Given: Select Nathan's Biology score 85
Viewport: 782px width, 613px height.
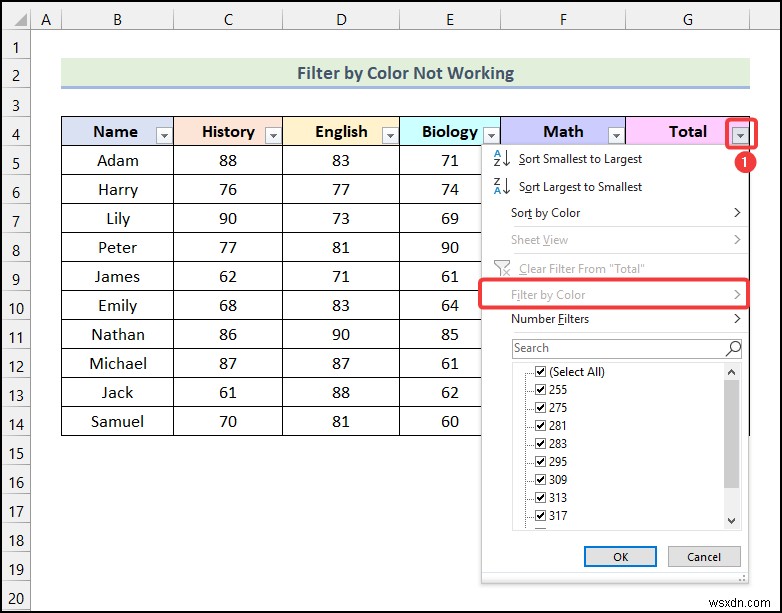Looking at the screenshot, I should [441, 334].
